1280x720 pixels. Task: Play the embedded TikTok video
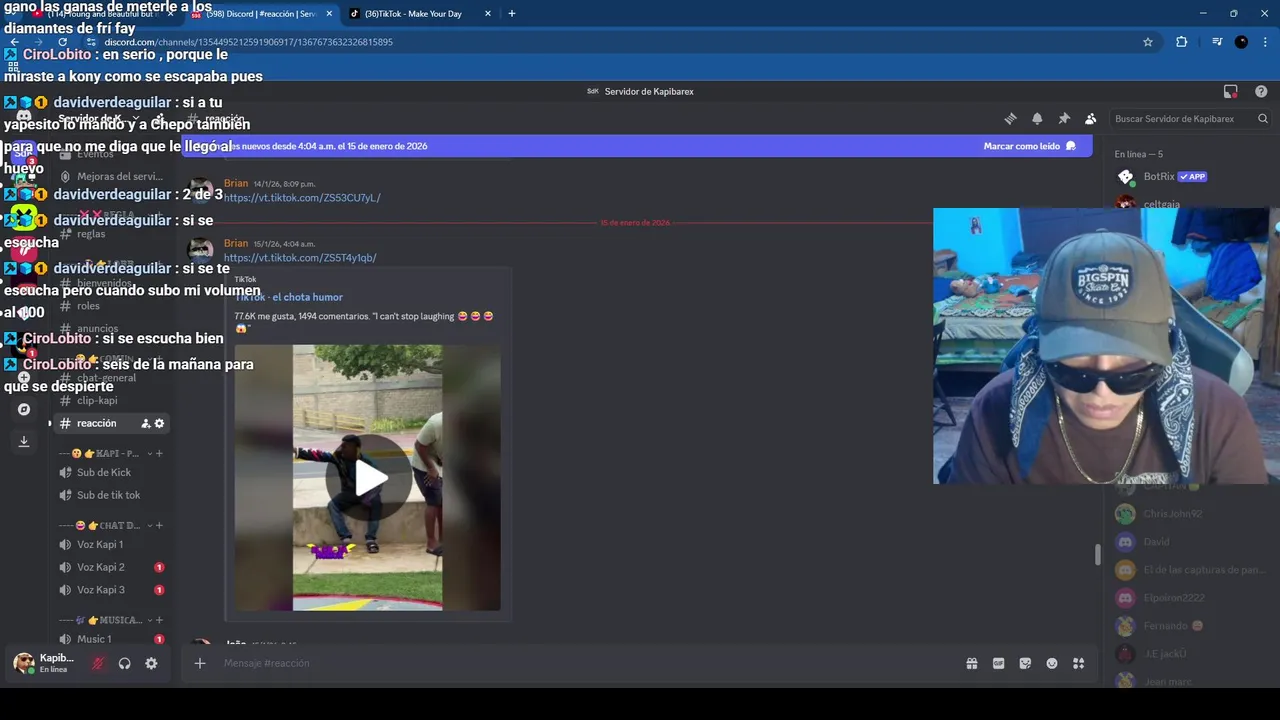point(368,478)
